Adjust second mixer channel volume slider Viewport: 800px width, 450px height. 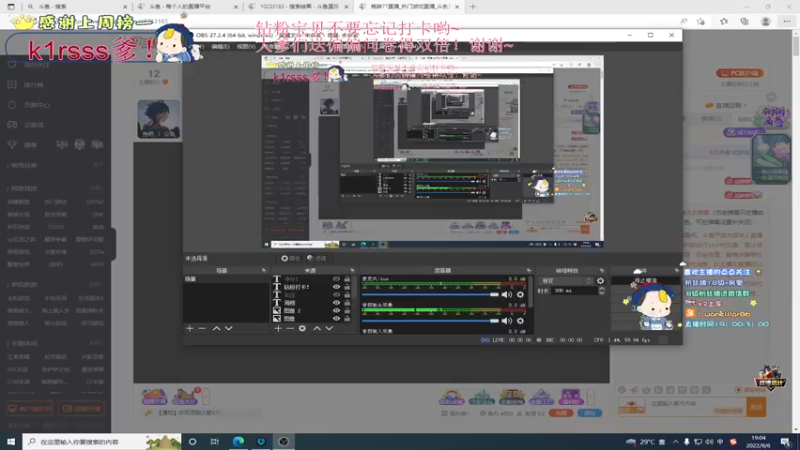coord(430,321)
